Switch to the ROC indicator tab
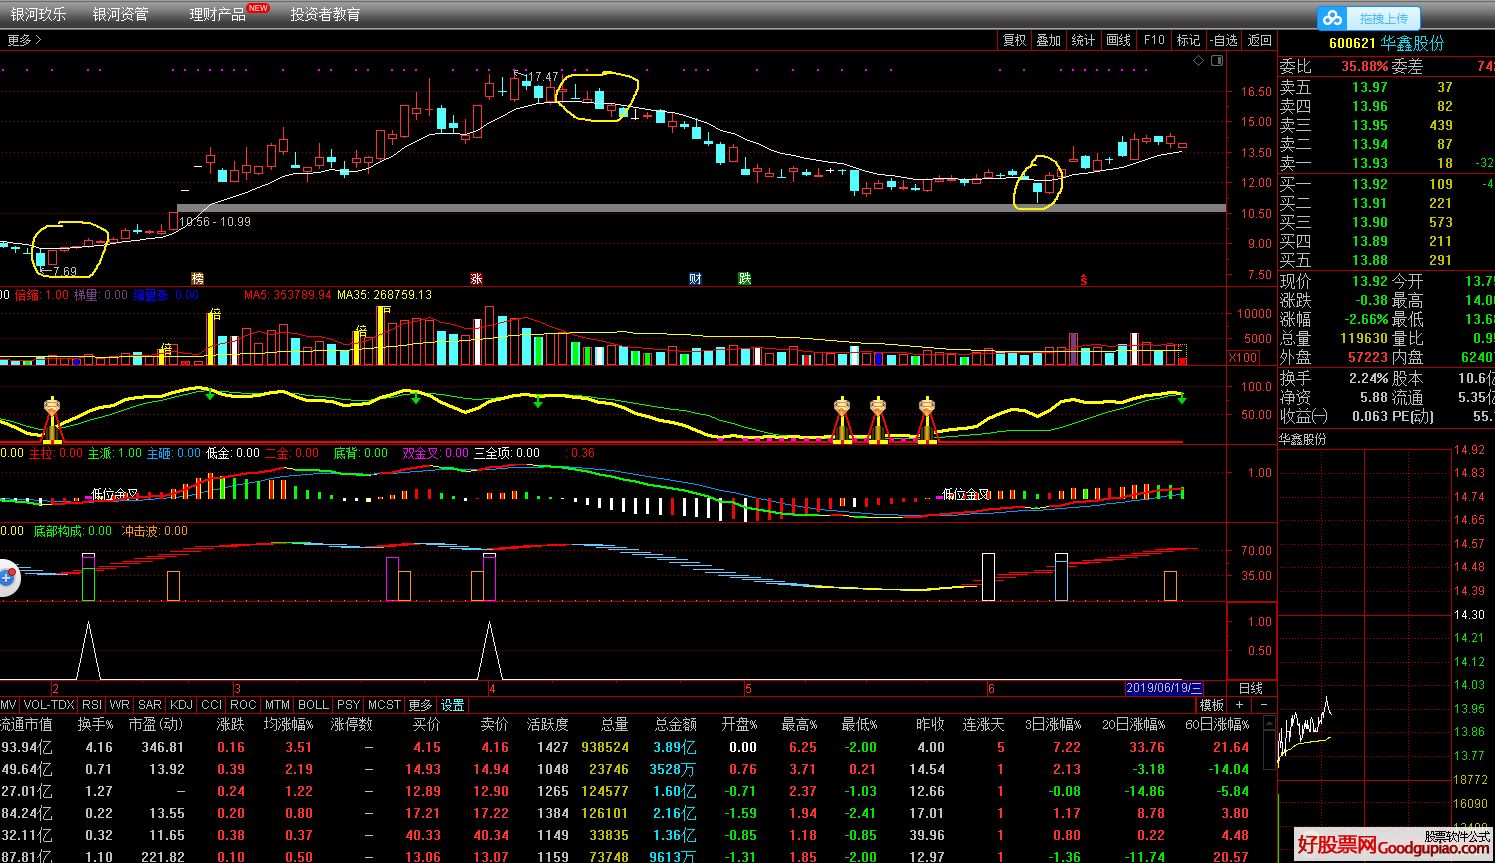 click(243, 705)
